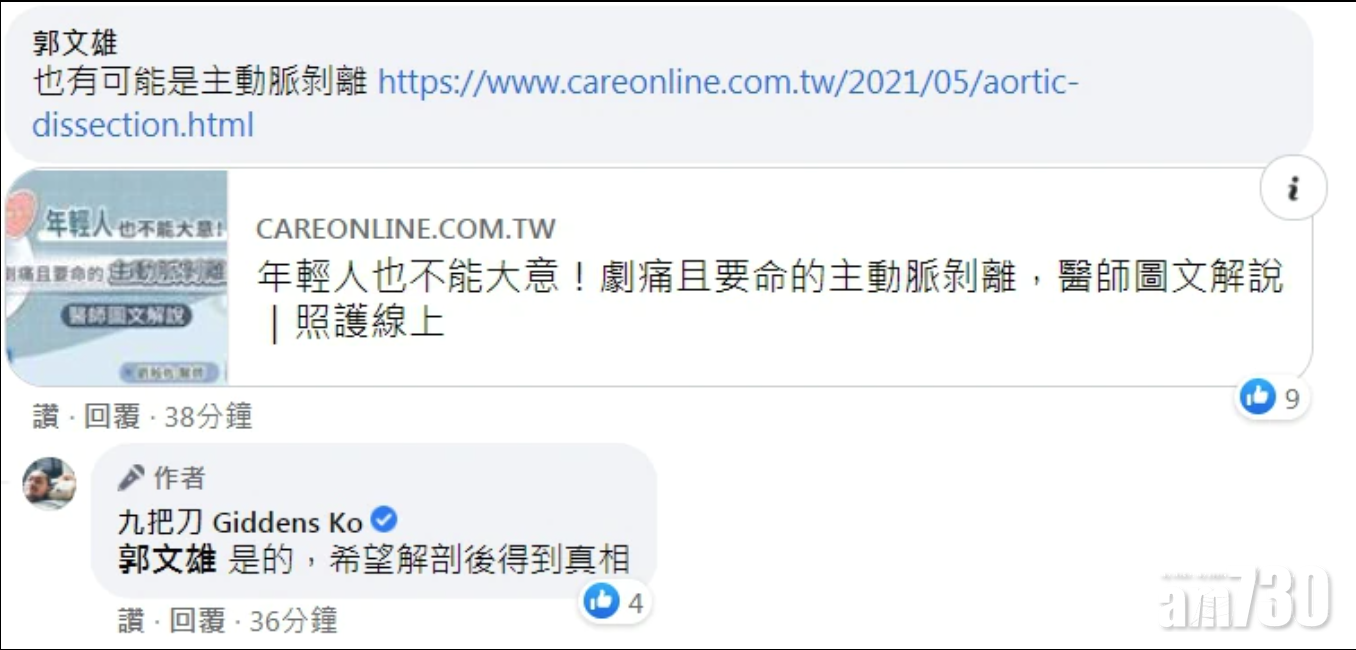Open the like reaction icon showing 4
1356x650 pixels.
pyautogui.click(x=601, y=601)
